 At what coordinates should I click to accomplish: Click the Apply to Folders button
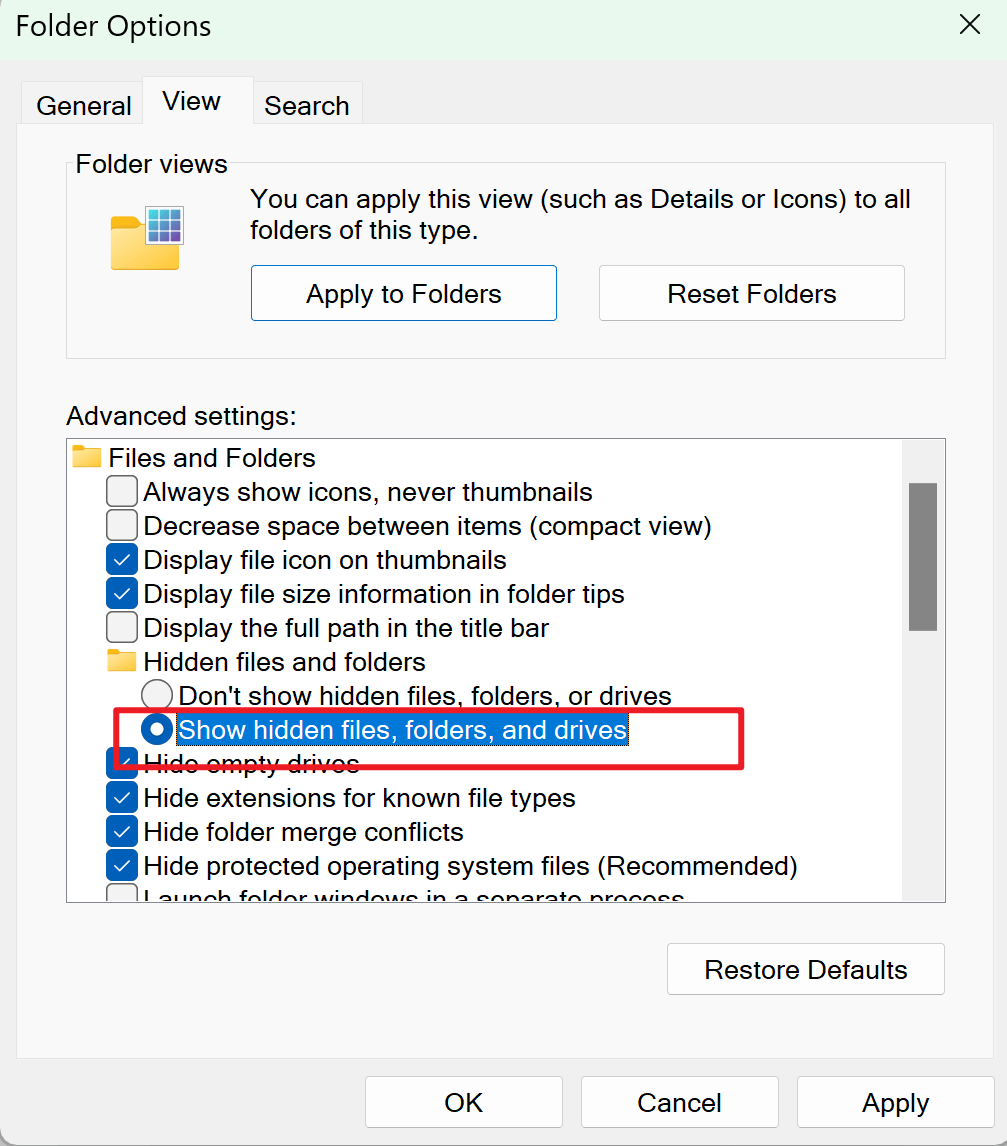pyautogui.click(x=403, y=294)
